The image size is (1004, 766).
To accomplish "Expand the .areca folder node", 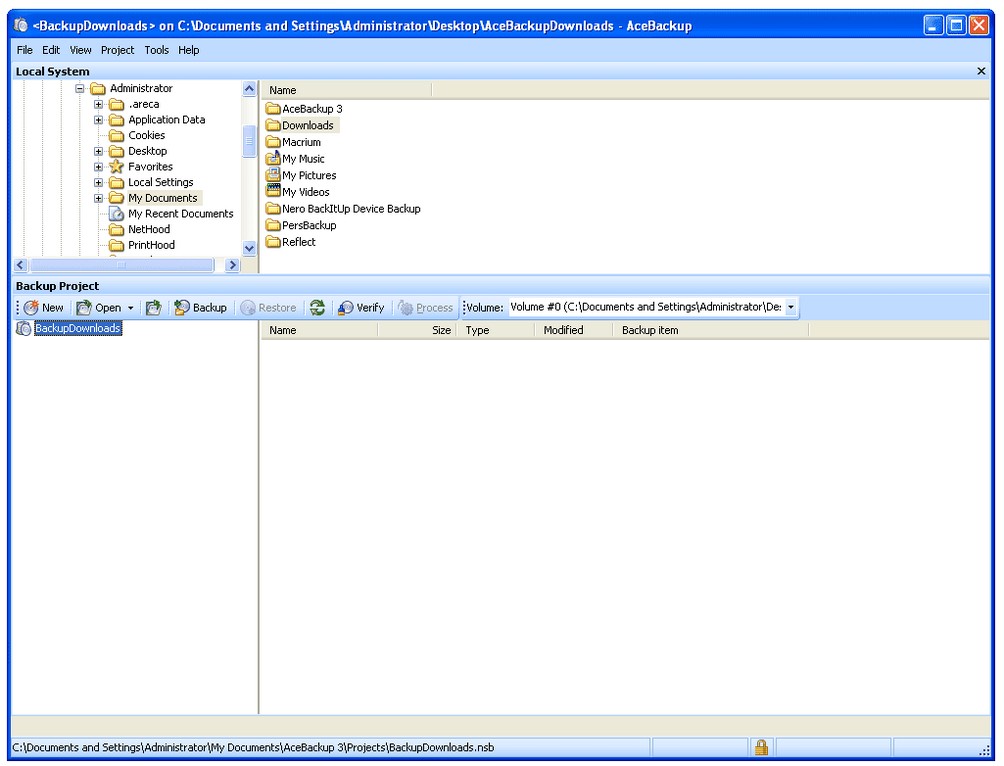I will coord(98,104).
